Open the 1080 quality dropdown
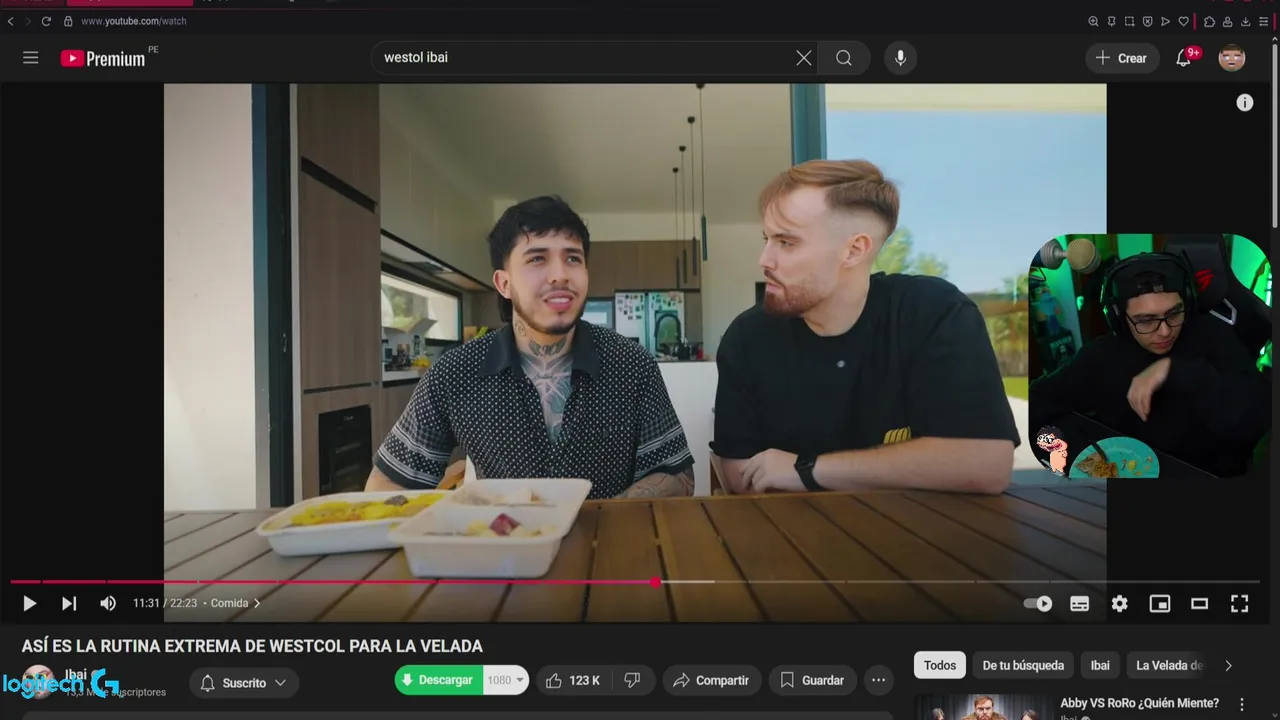1280x720 pixels. click(506, 680)
